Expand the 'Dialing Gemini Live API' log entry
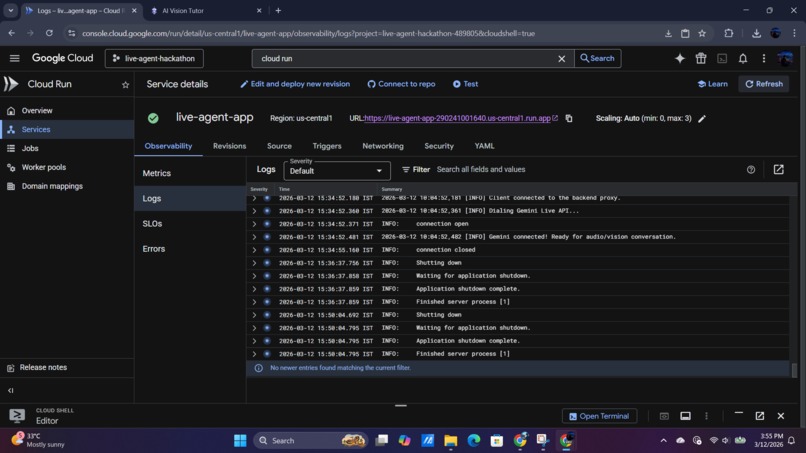 tap(254, 211)
